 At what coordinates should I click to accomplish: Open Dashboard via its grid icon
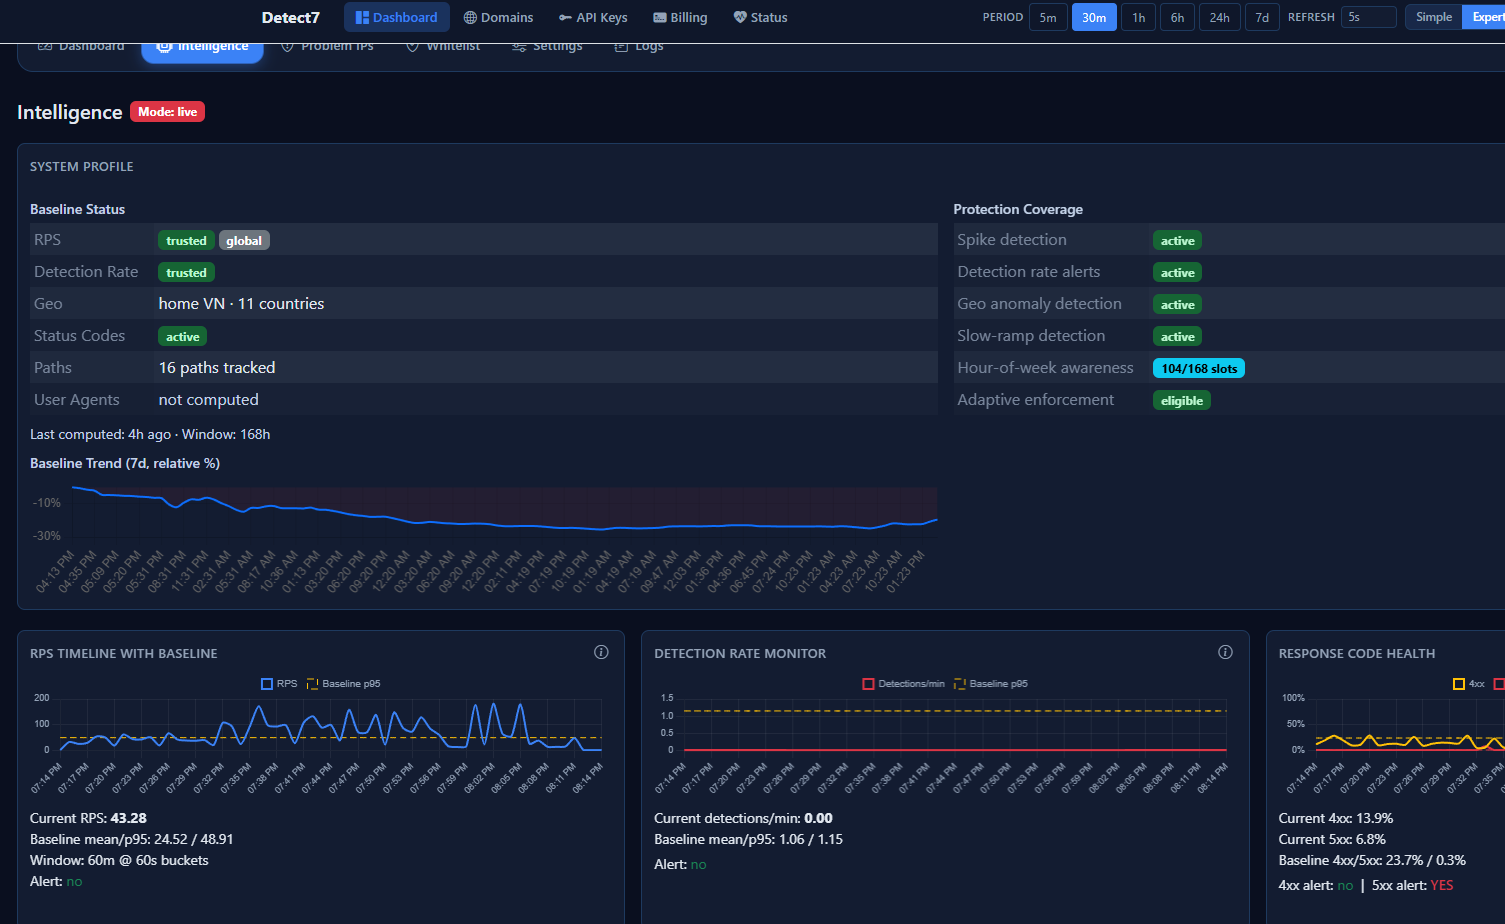(362, 17)
